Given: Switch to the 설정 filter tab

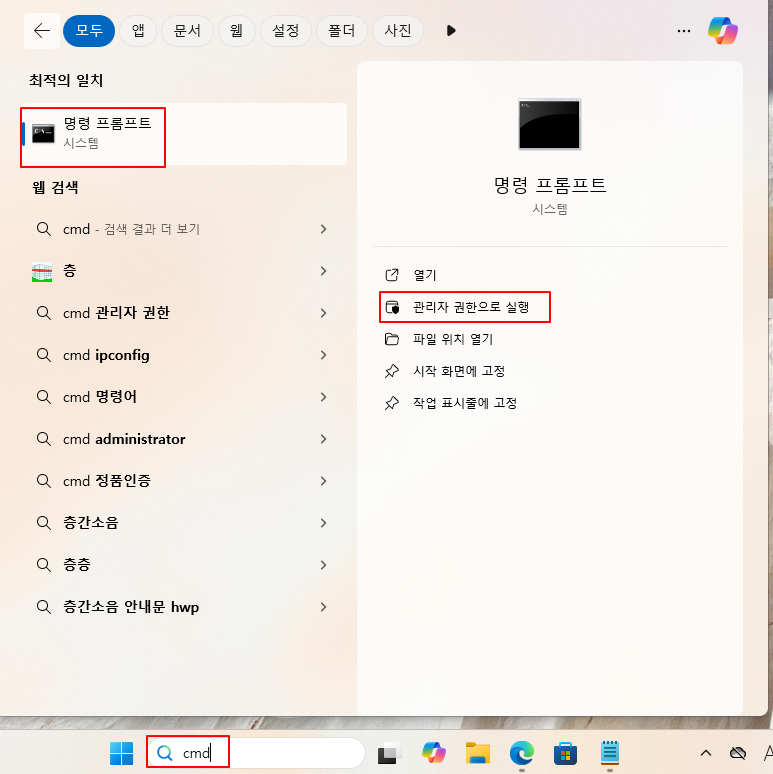Looking at the screenshot, I should 286,31.
